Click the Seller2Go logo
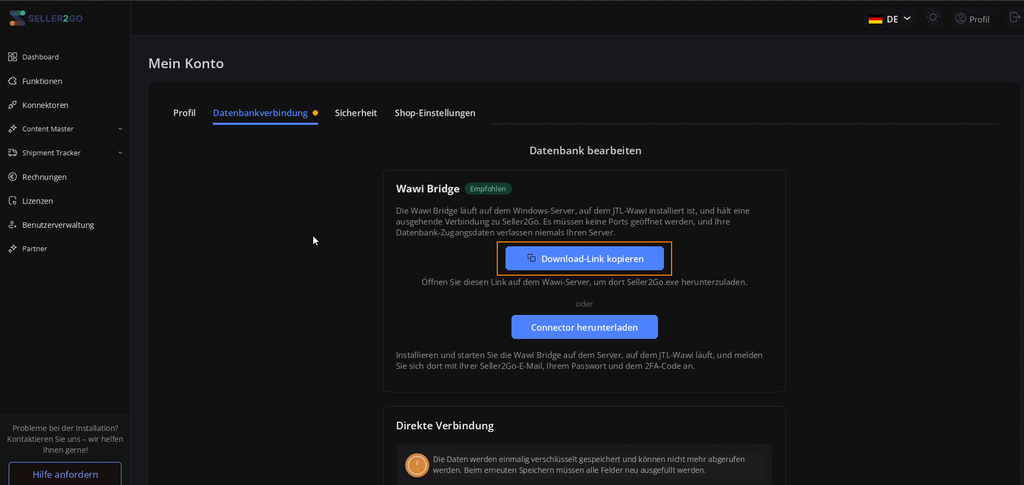The height and width of the screenshot is (485, 1024). 46,18
